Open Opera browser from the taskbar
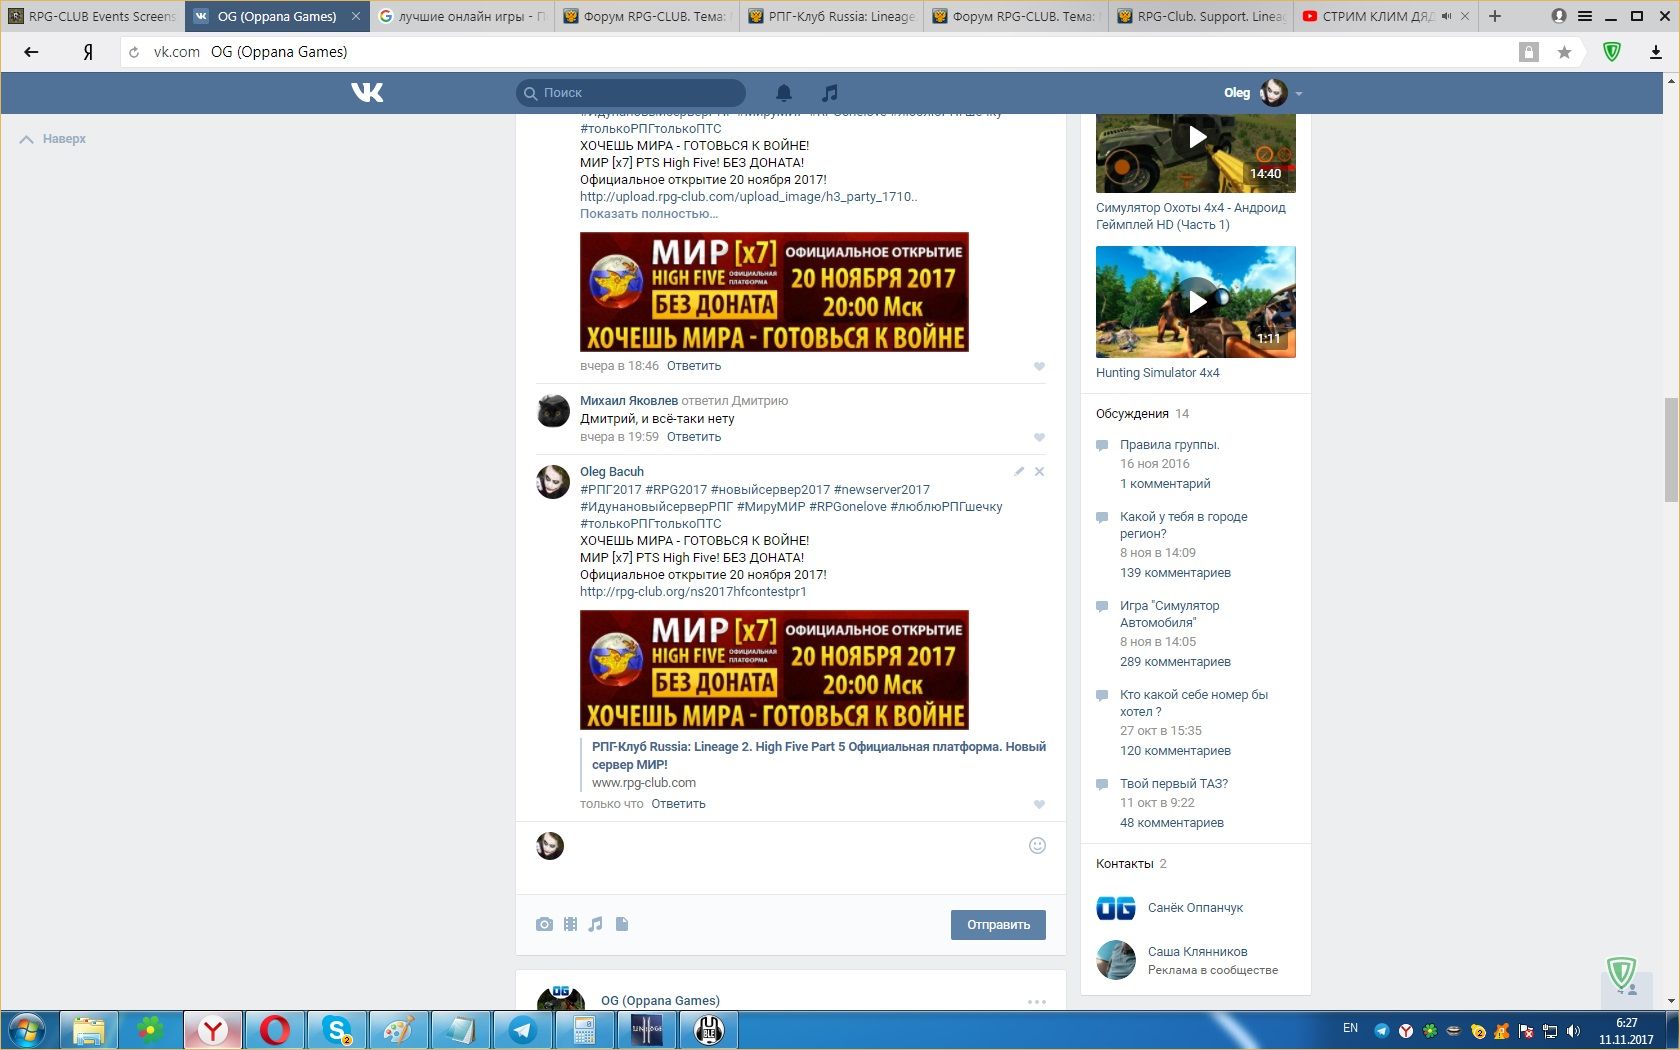 point(274,1030)
